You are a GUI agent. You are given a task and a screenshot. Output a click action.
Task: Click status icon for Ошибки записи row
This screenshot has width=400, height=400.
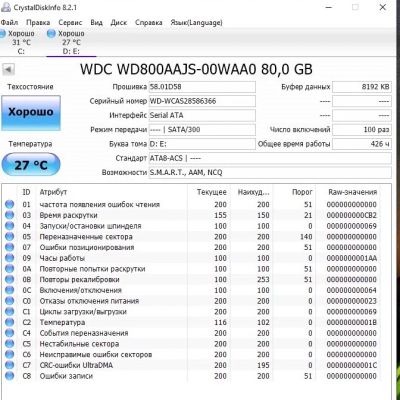point(10,376)
